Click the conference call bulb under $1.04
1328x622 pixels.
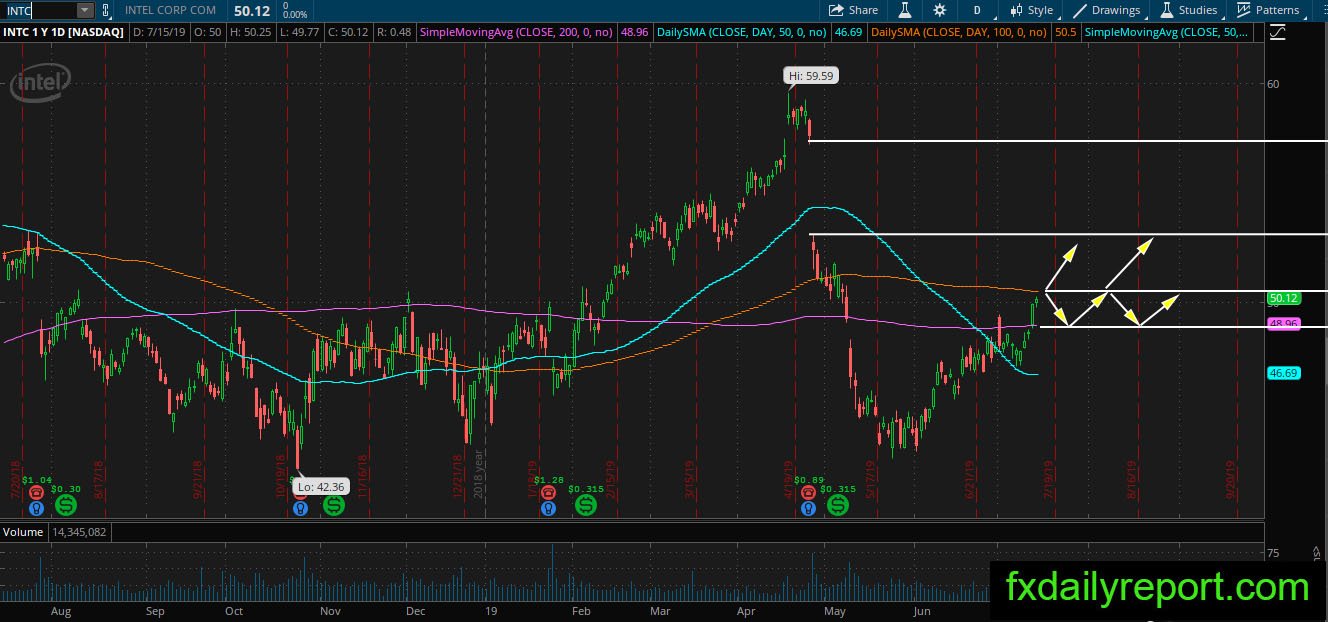(37, 508)
